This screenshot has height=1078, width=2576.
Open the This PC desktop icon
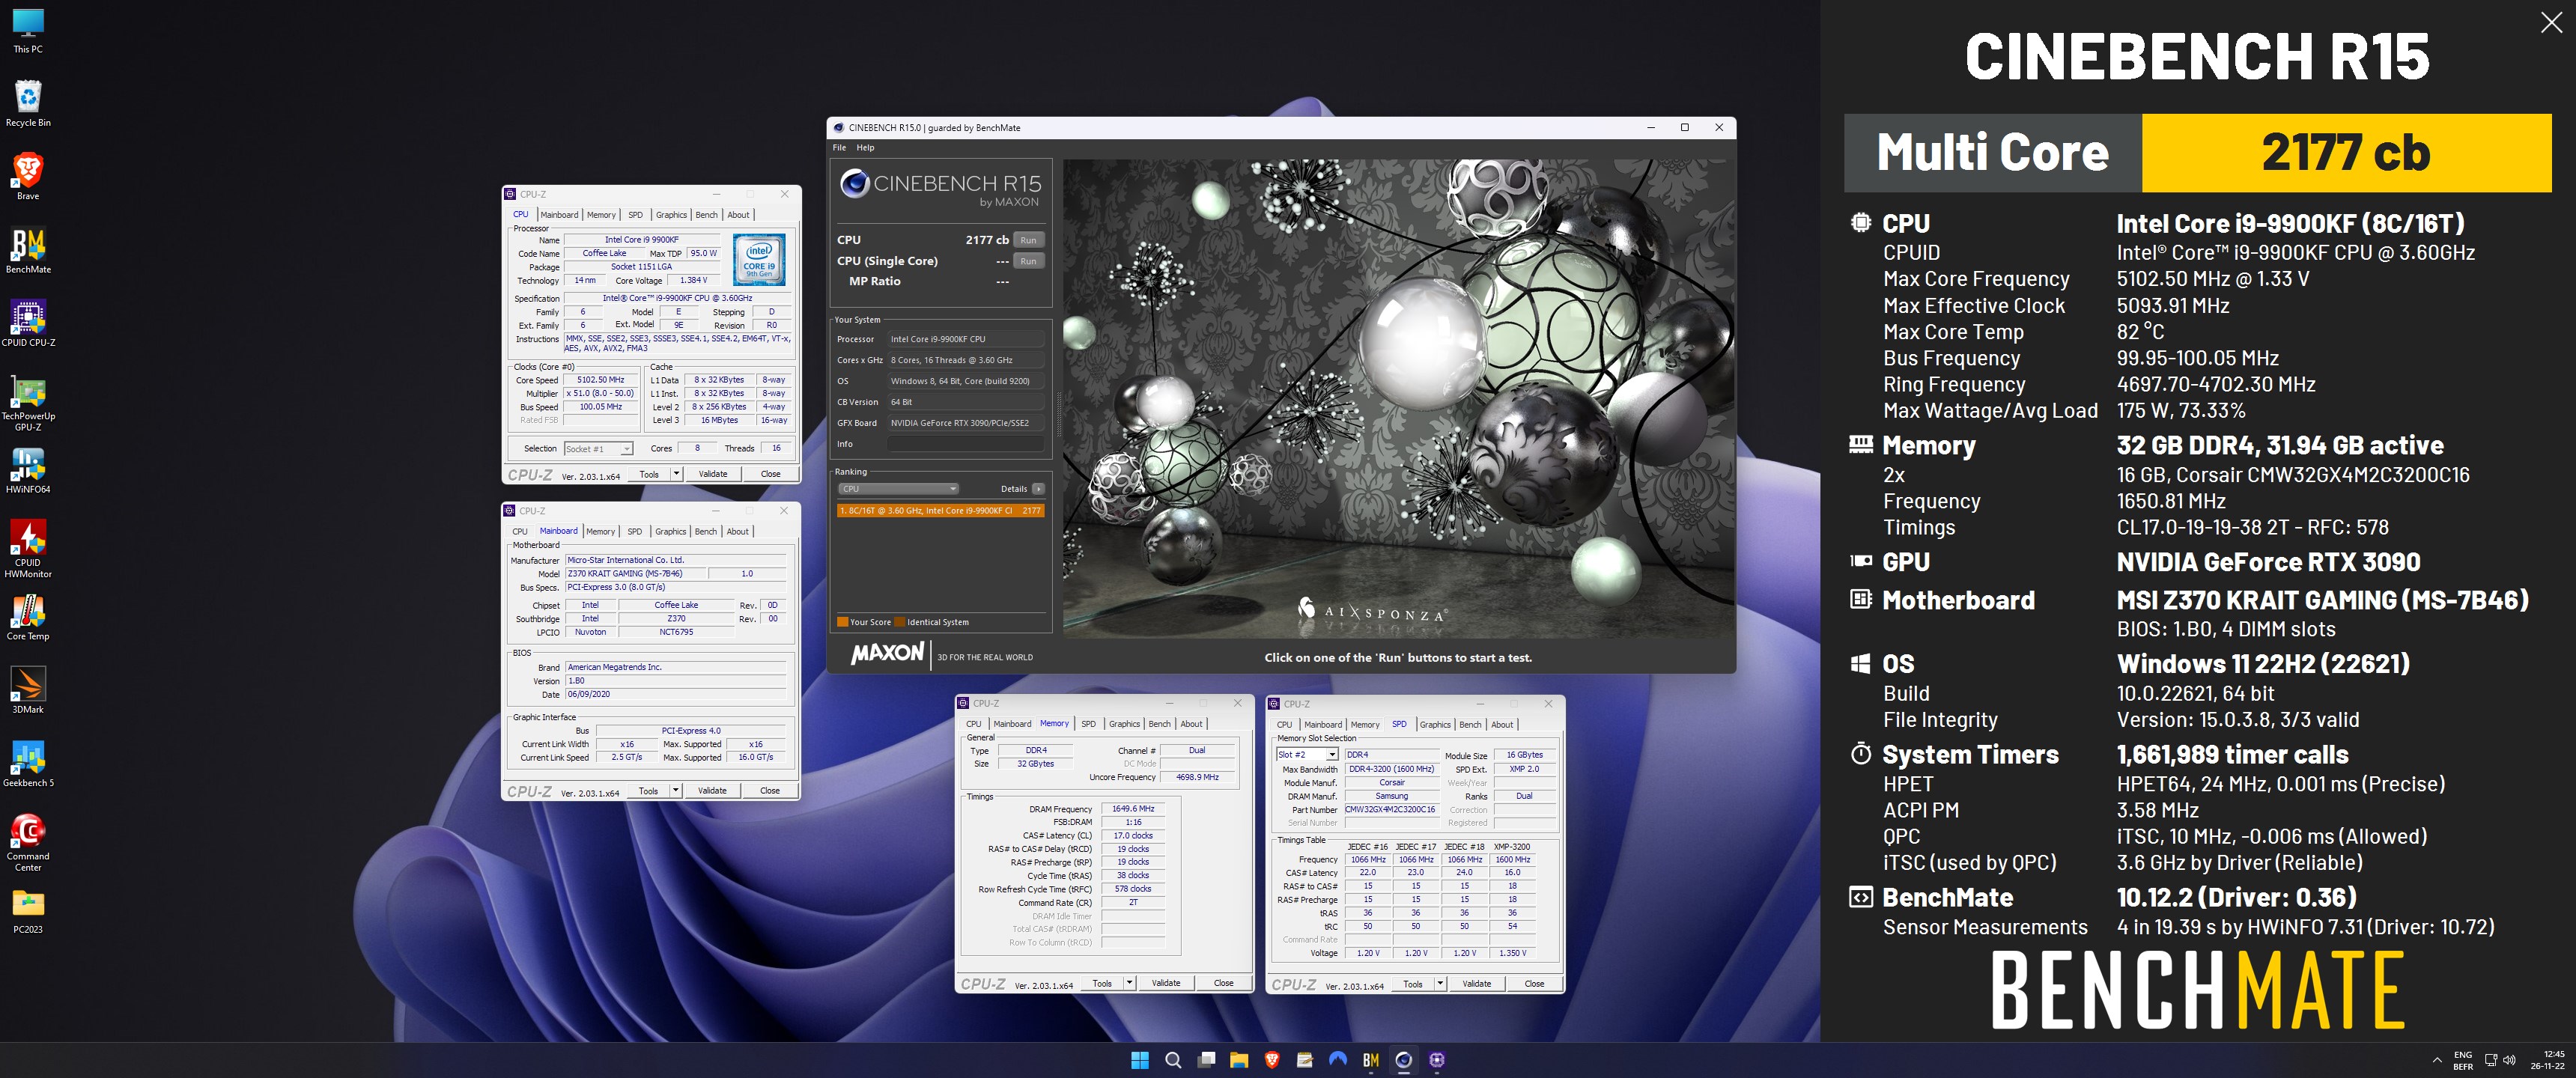(x=28, y=30)
